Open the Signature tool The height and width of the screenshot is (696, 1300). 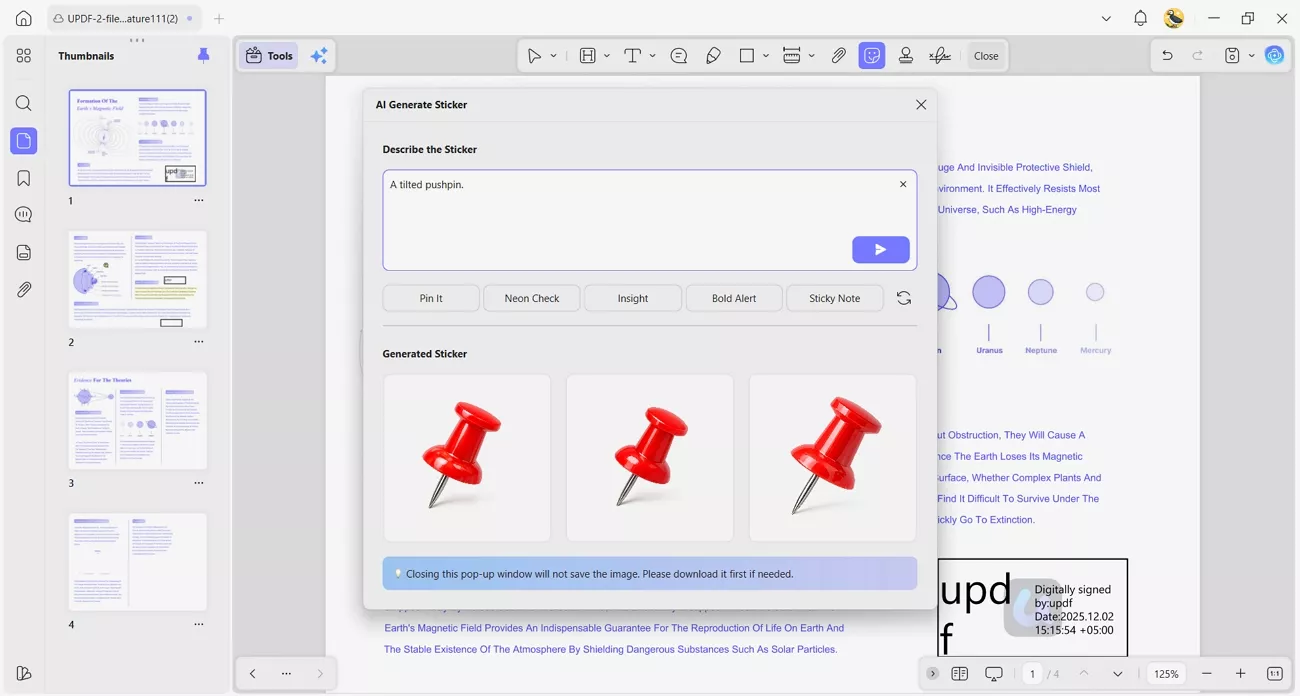tap(939, 55)
